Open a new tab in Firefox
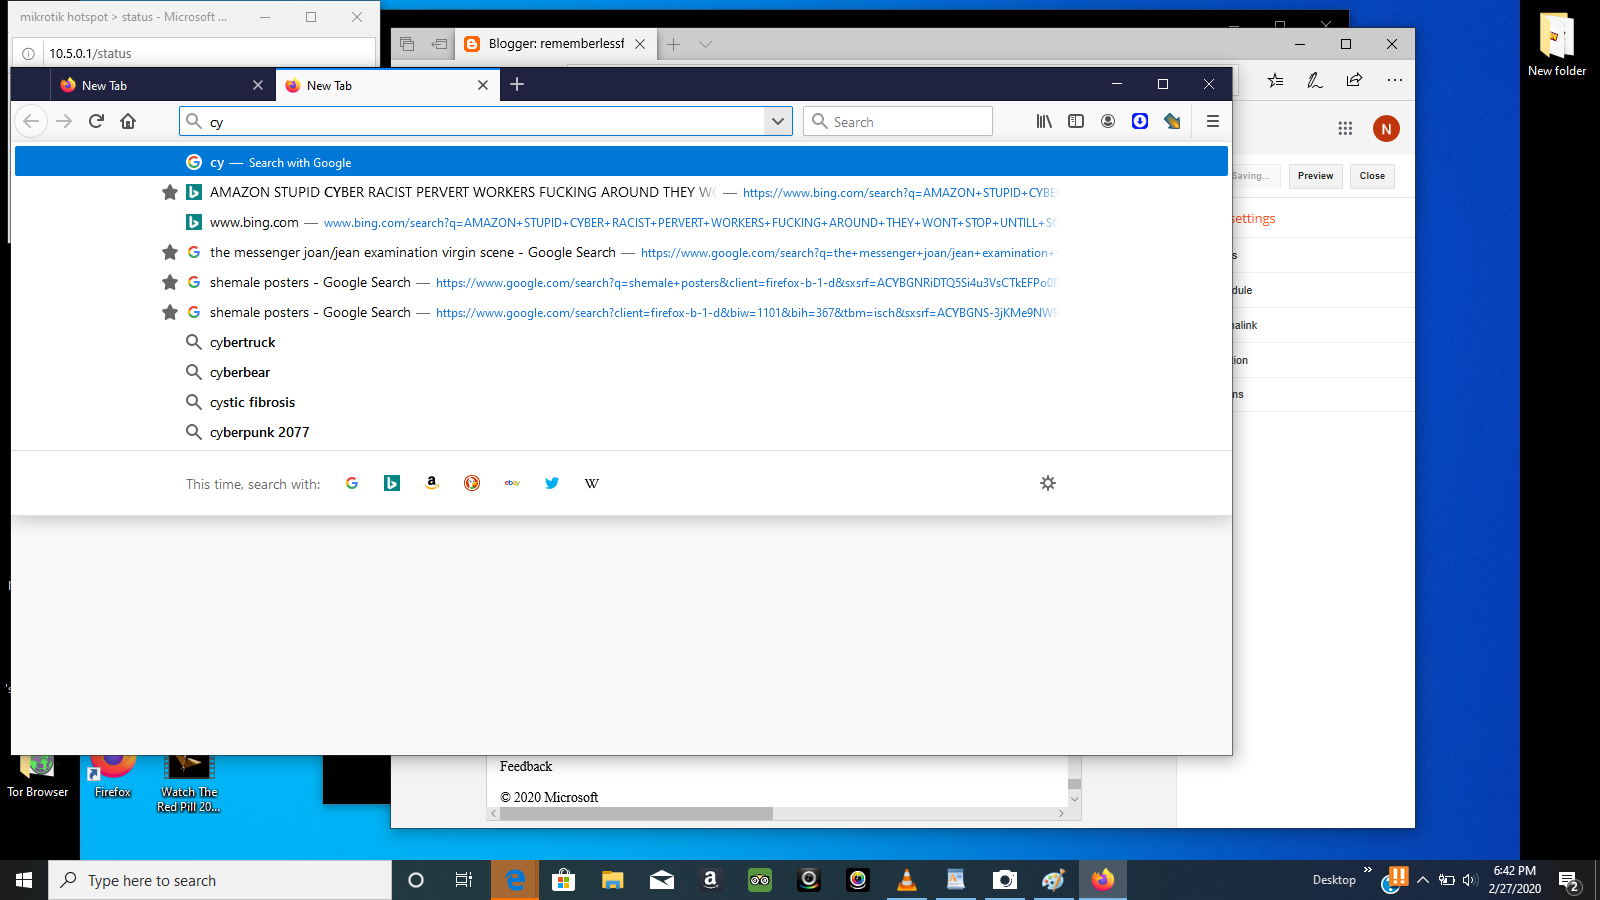 click(517, 84)
